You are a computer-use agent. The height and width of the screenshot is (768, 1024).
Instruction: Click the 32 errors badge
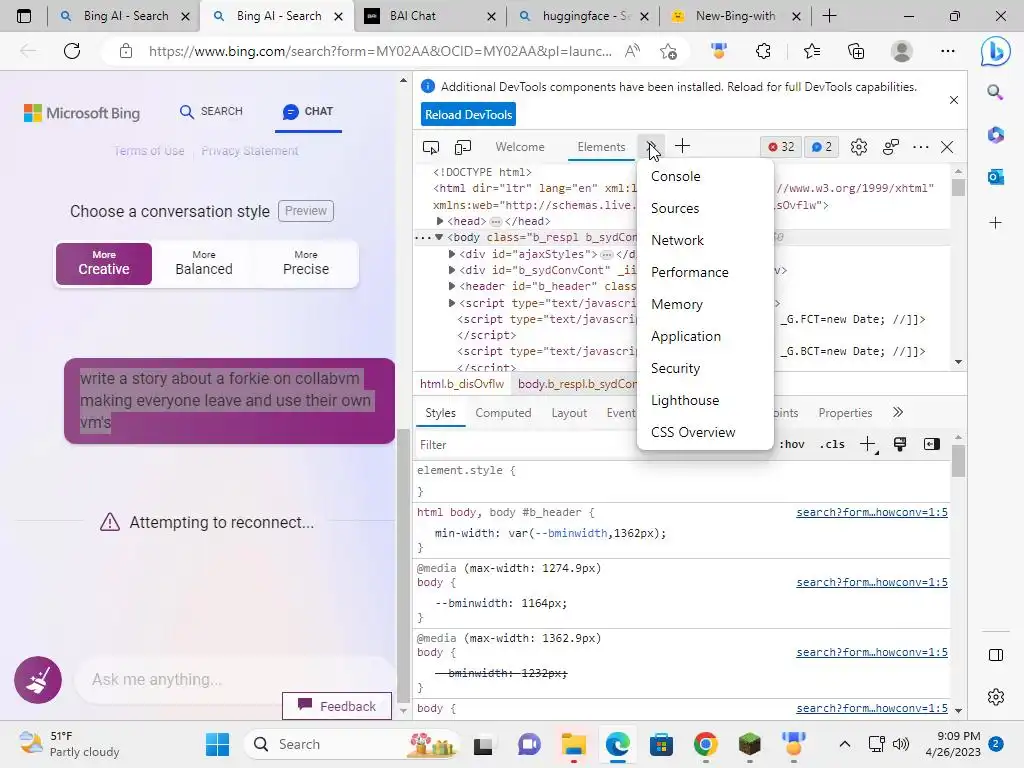(781, 147)
